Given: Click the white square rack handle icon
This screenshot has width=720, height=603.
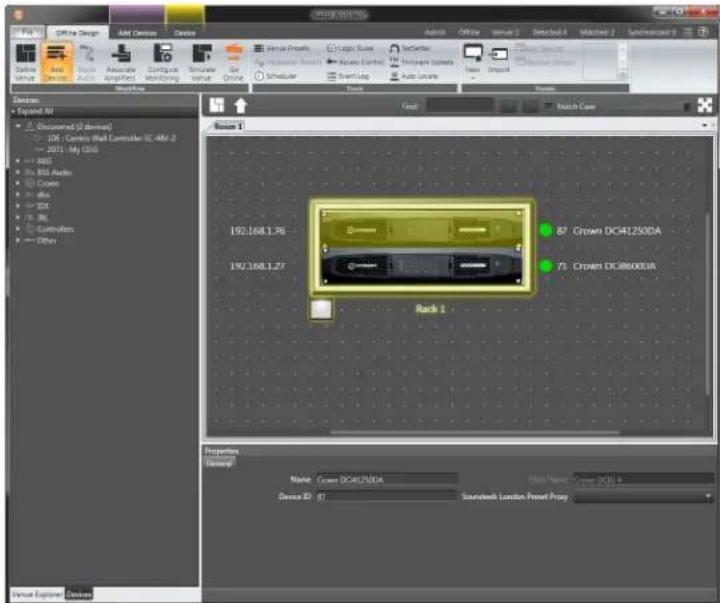Looking at the screenshot, I should click(321, 309).
